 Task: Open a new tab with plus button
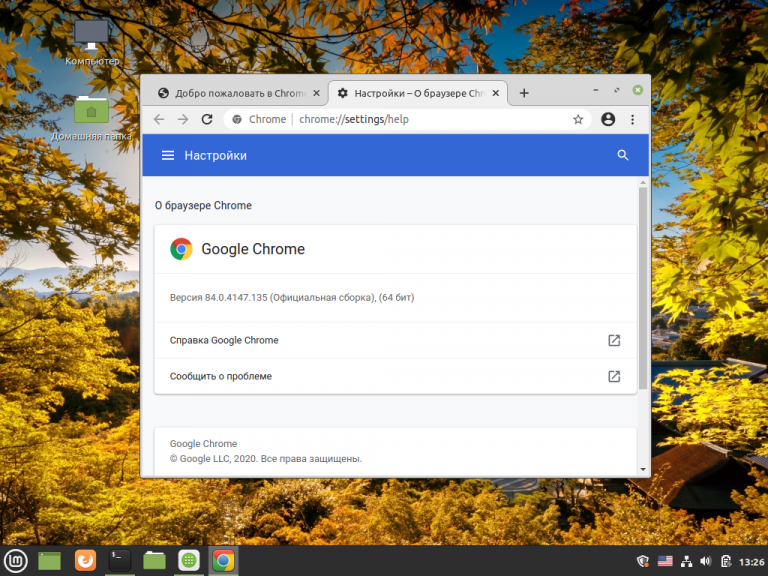(x=524, y=93)
